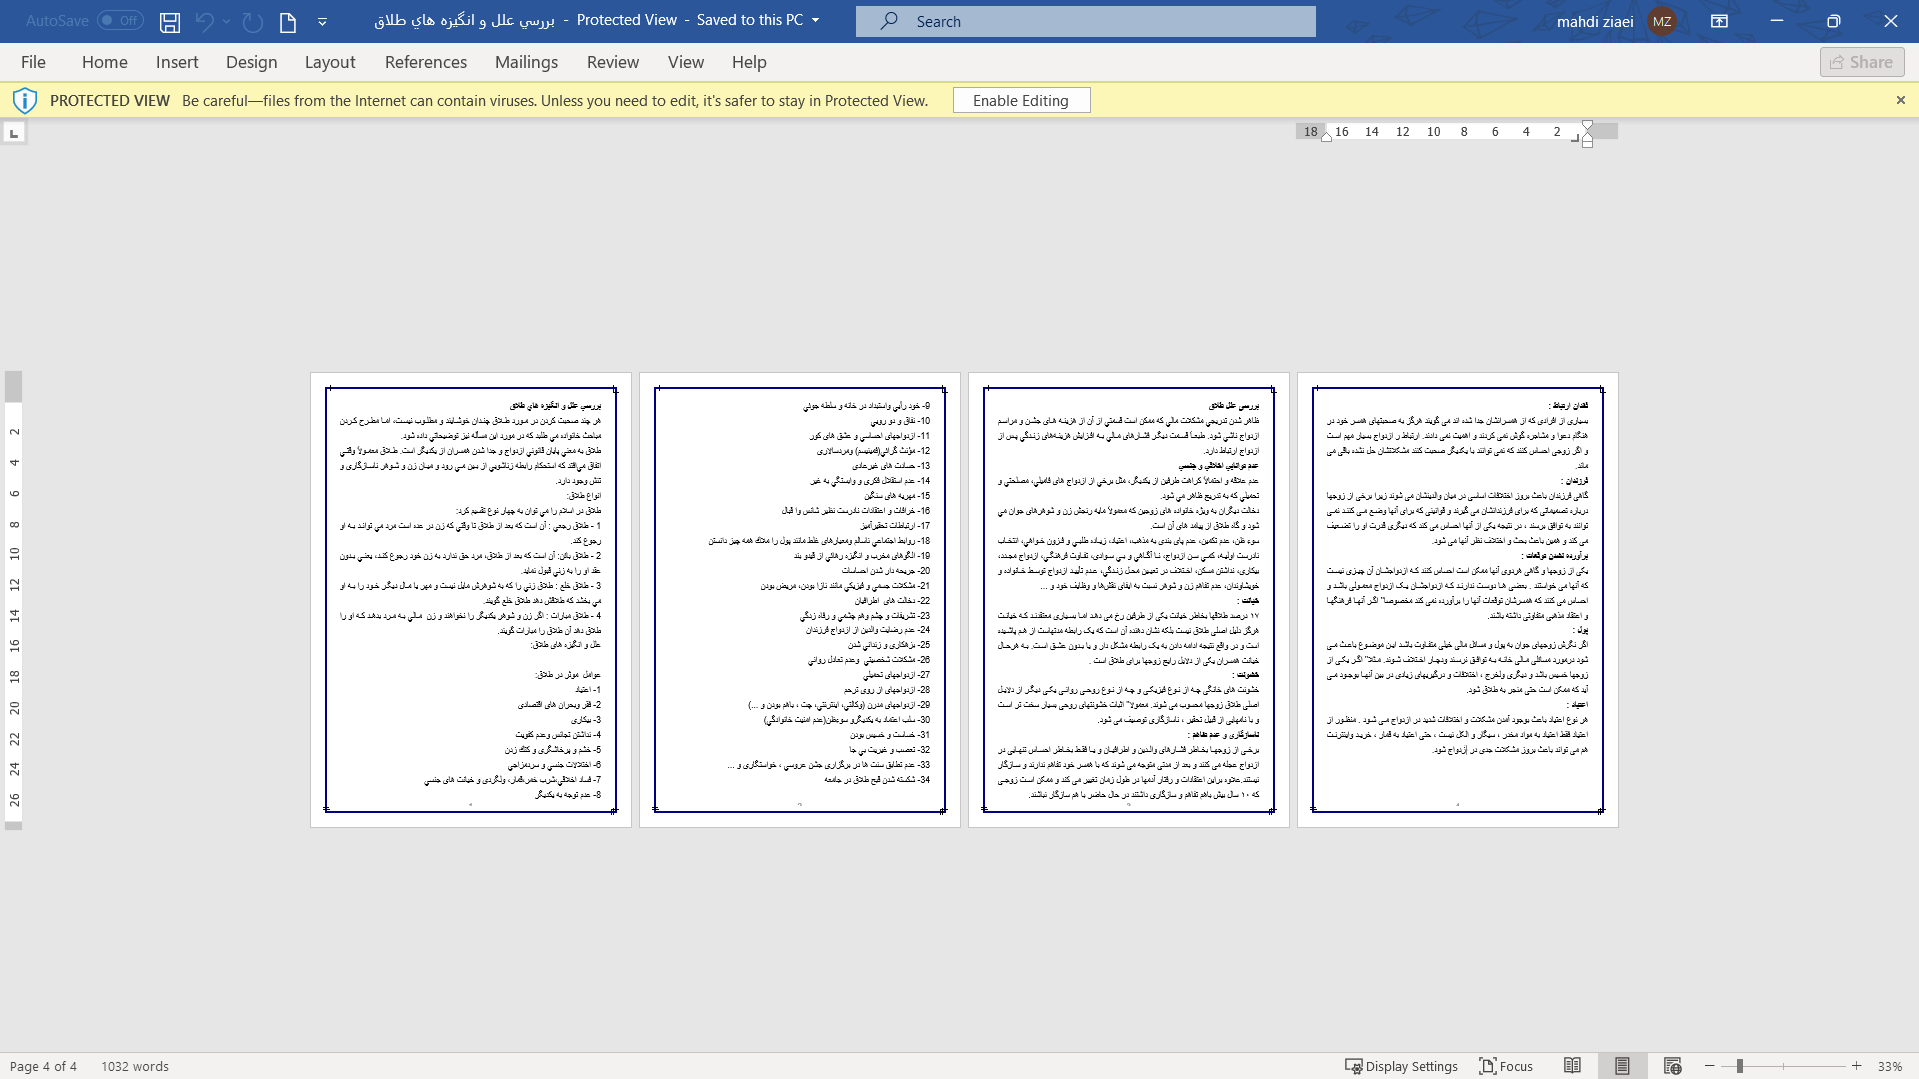Open the mahdi ziaei account name

(1595, 21)
